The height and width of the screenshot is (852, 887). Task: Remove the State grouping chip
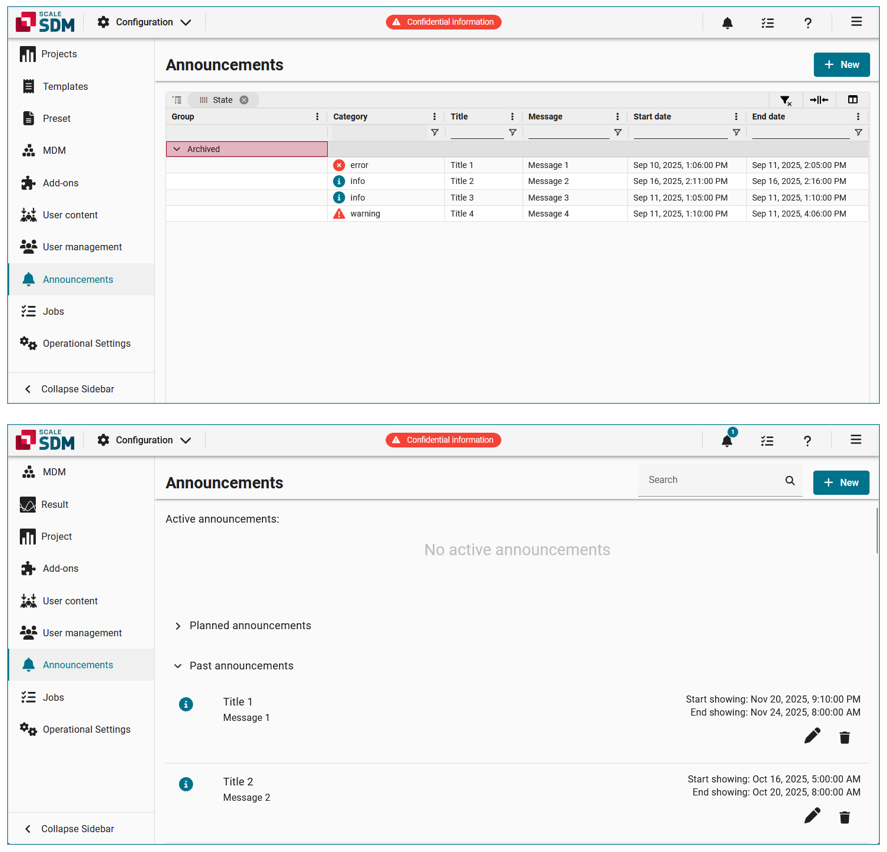[x=244, y=100]
